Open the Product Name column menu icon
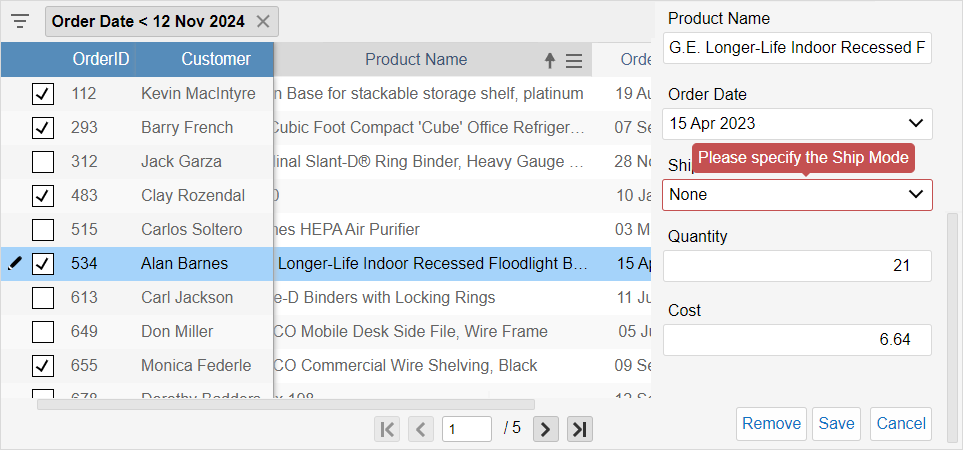Image resolution: width=963 pixels, height=450 pixels. coord(574,61)
